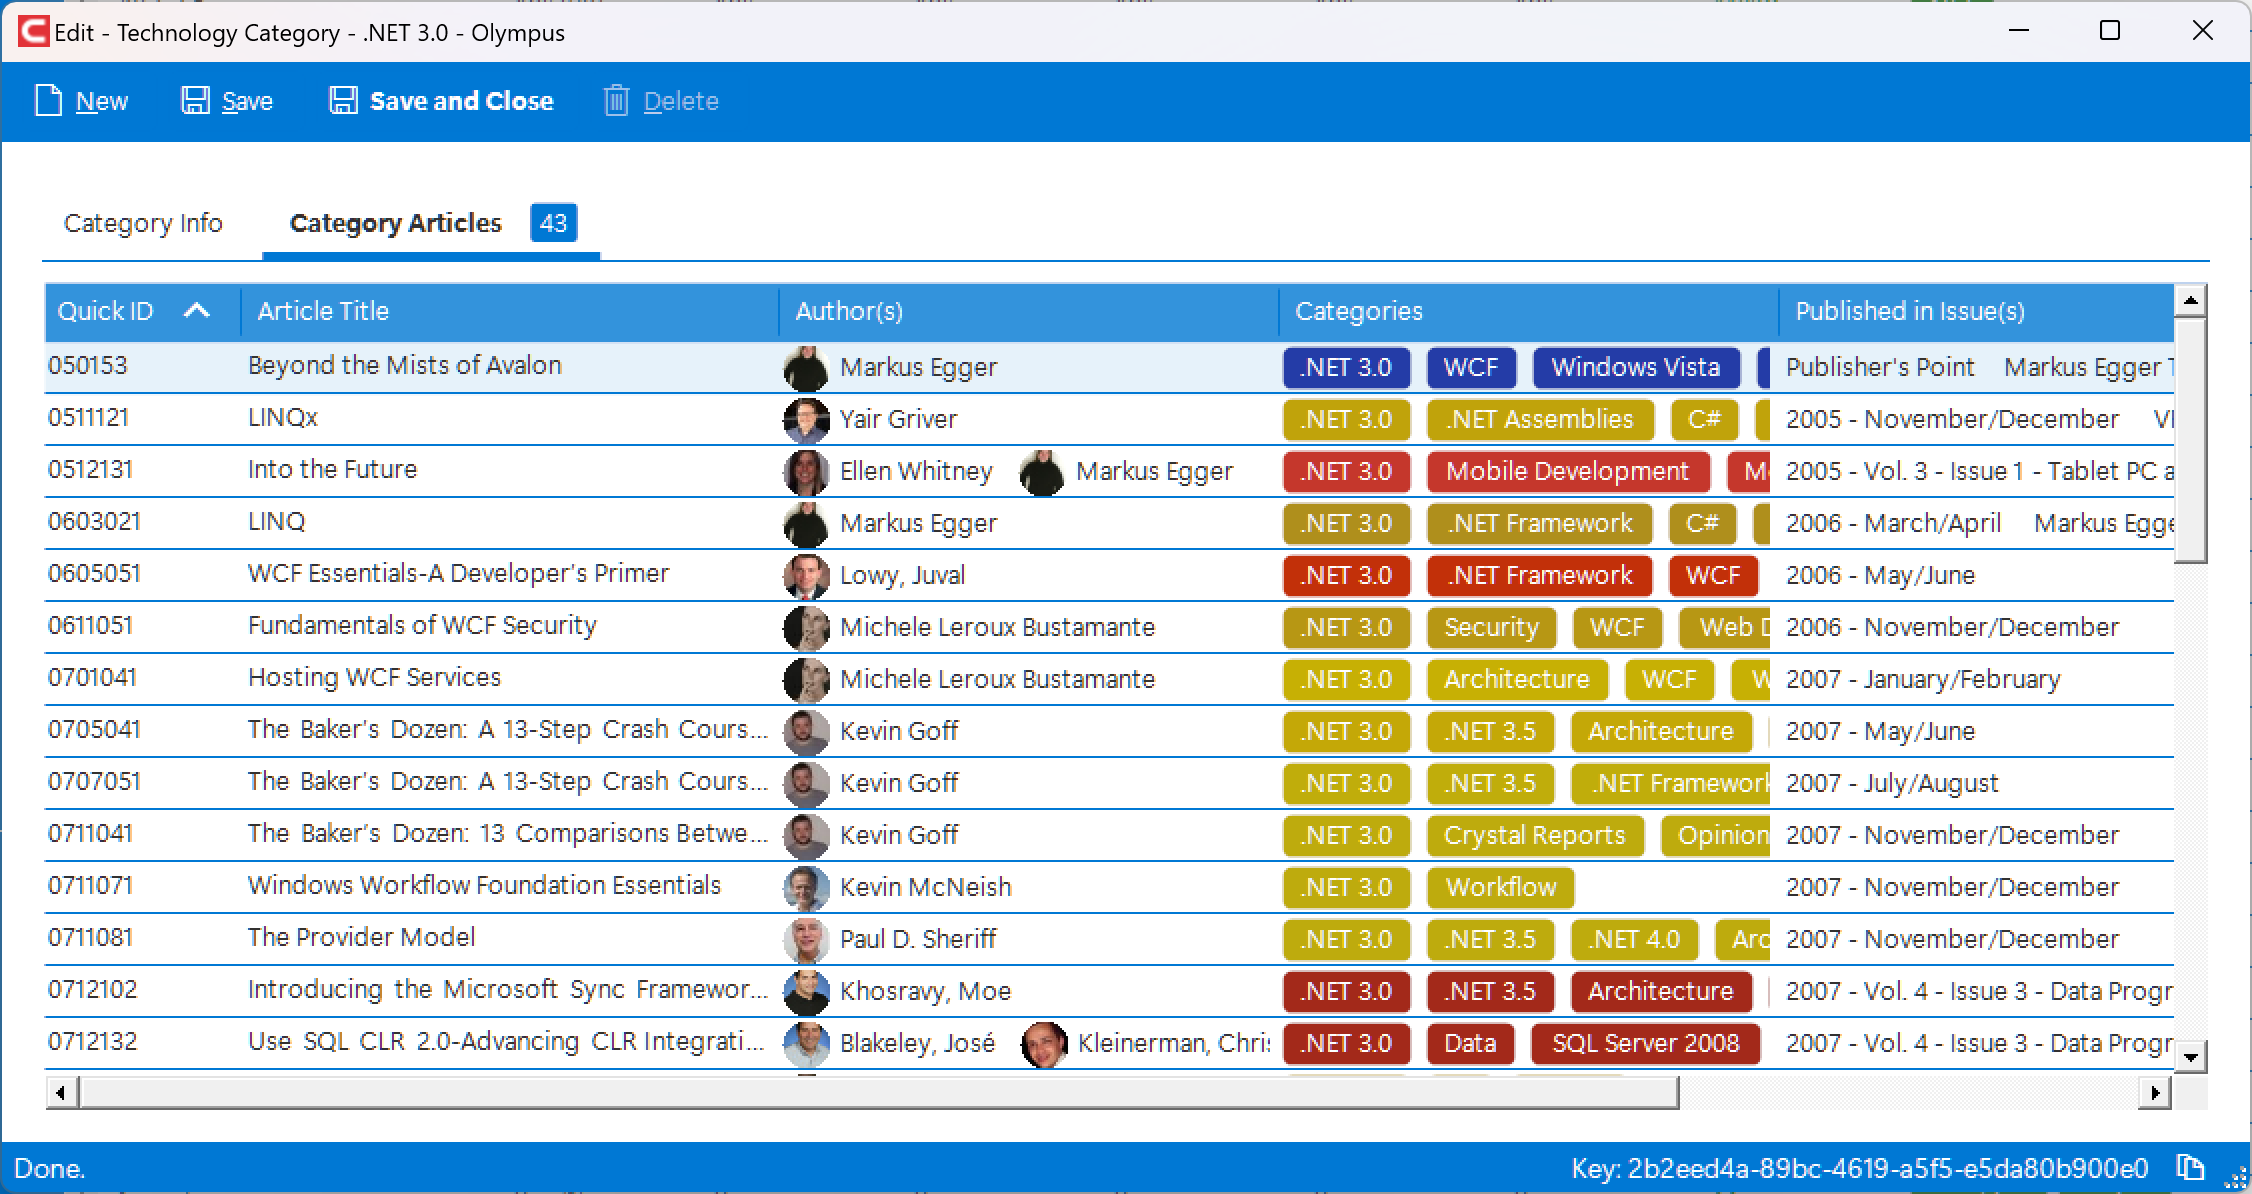Image resolution: width=2252 pixels, height=1194 pixels.
Task: Click the Published in Issue(s) column header
Action: click(1976, 311)
